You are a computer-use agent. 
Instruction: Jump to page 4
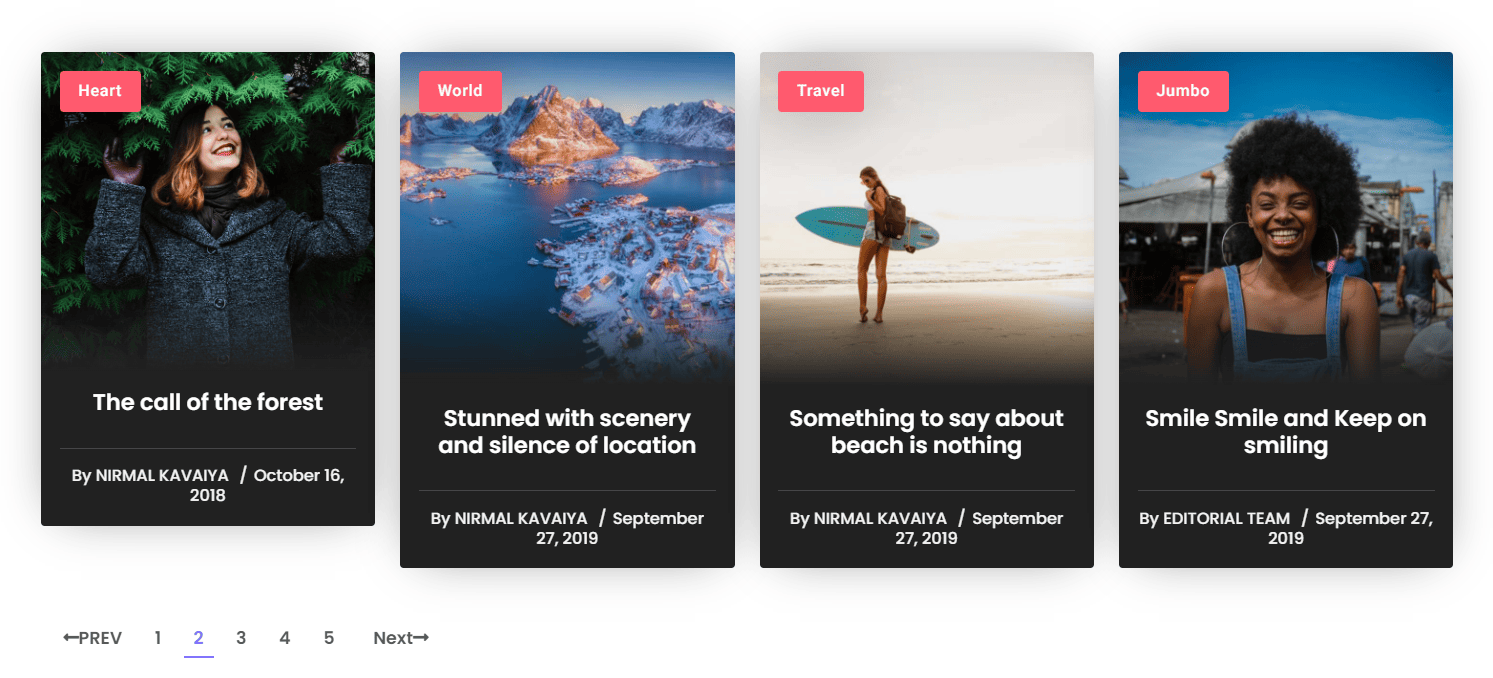point(285,638)
